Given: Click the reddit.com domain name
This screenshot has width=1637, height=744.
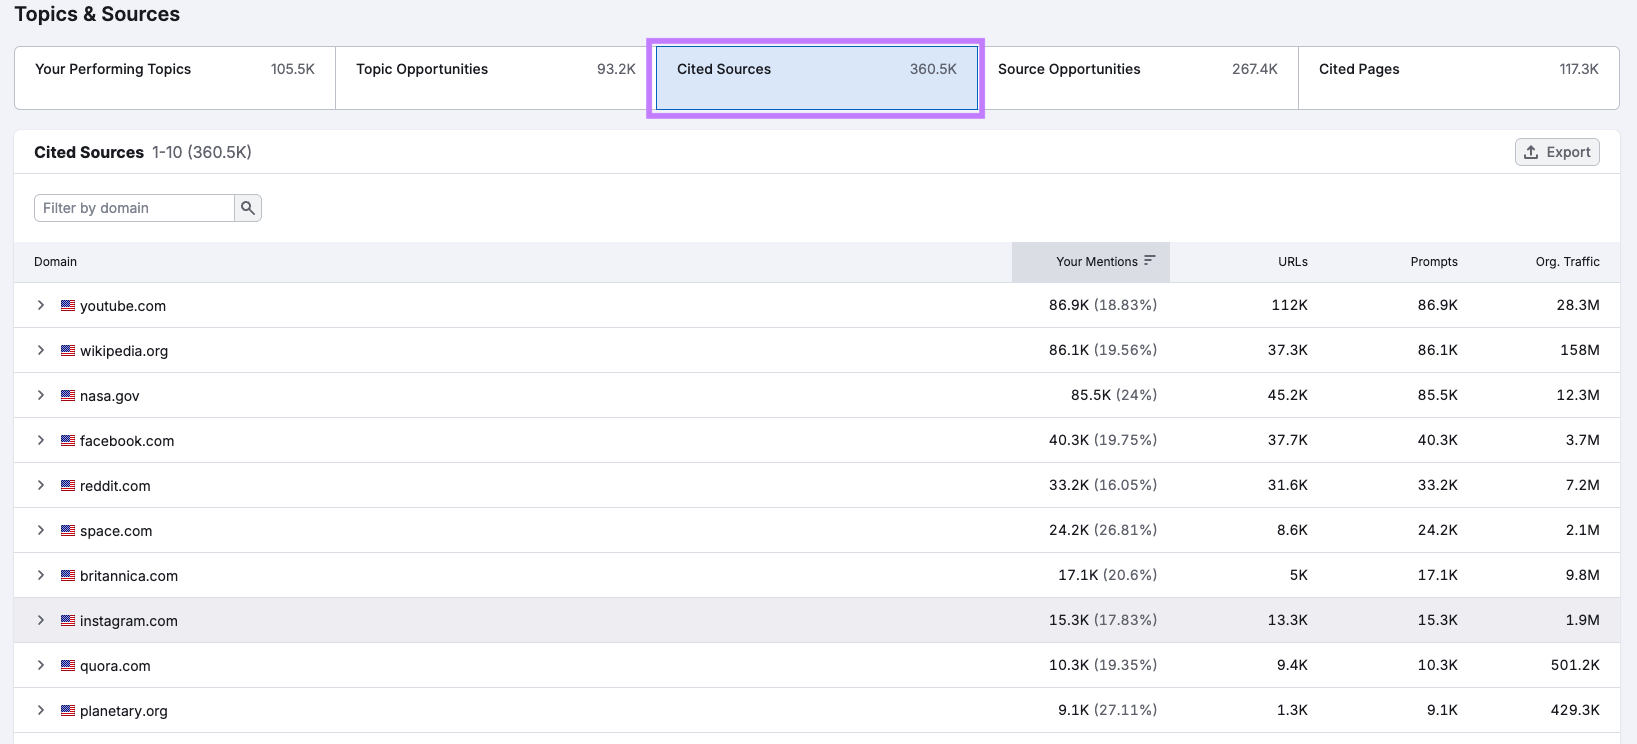Looking at the screenshot, I should [115, 486].
